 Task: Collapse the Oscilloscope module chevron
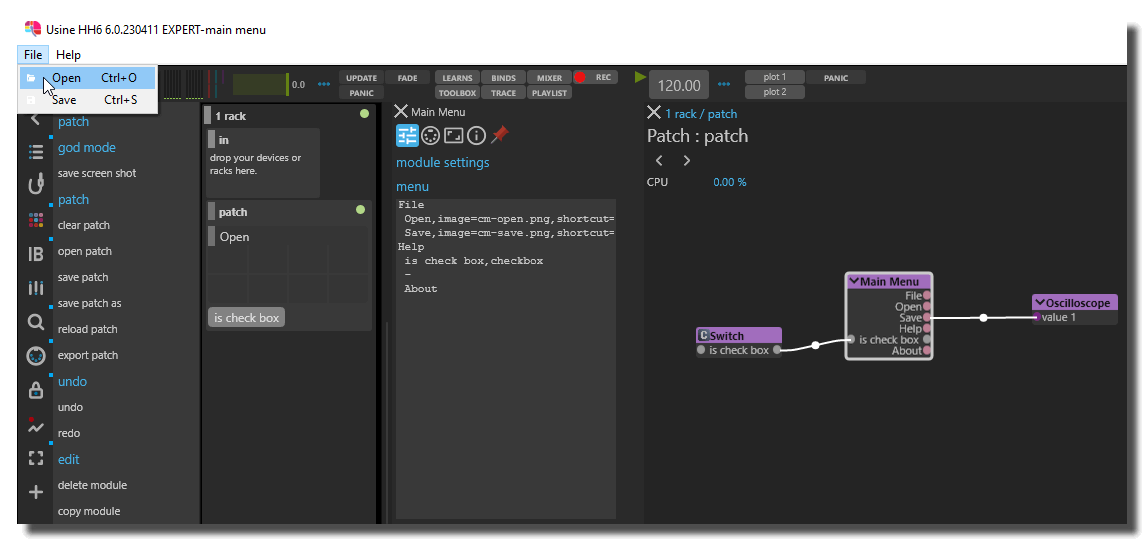click(1040, 302)
